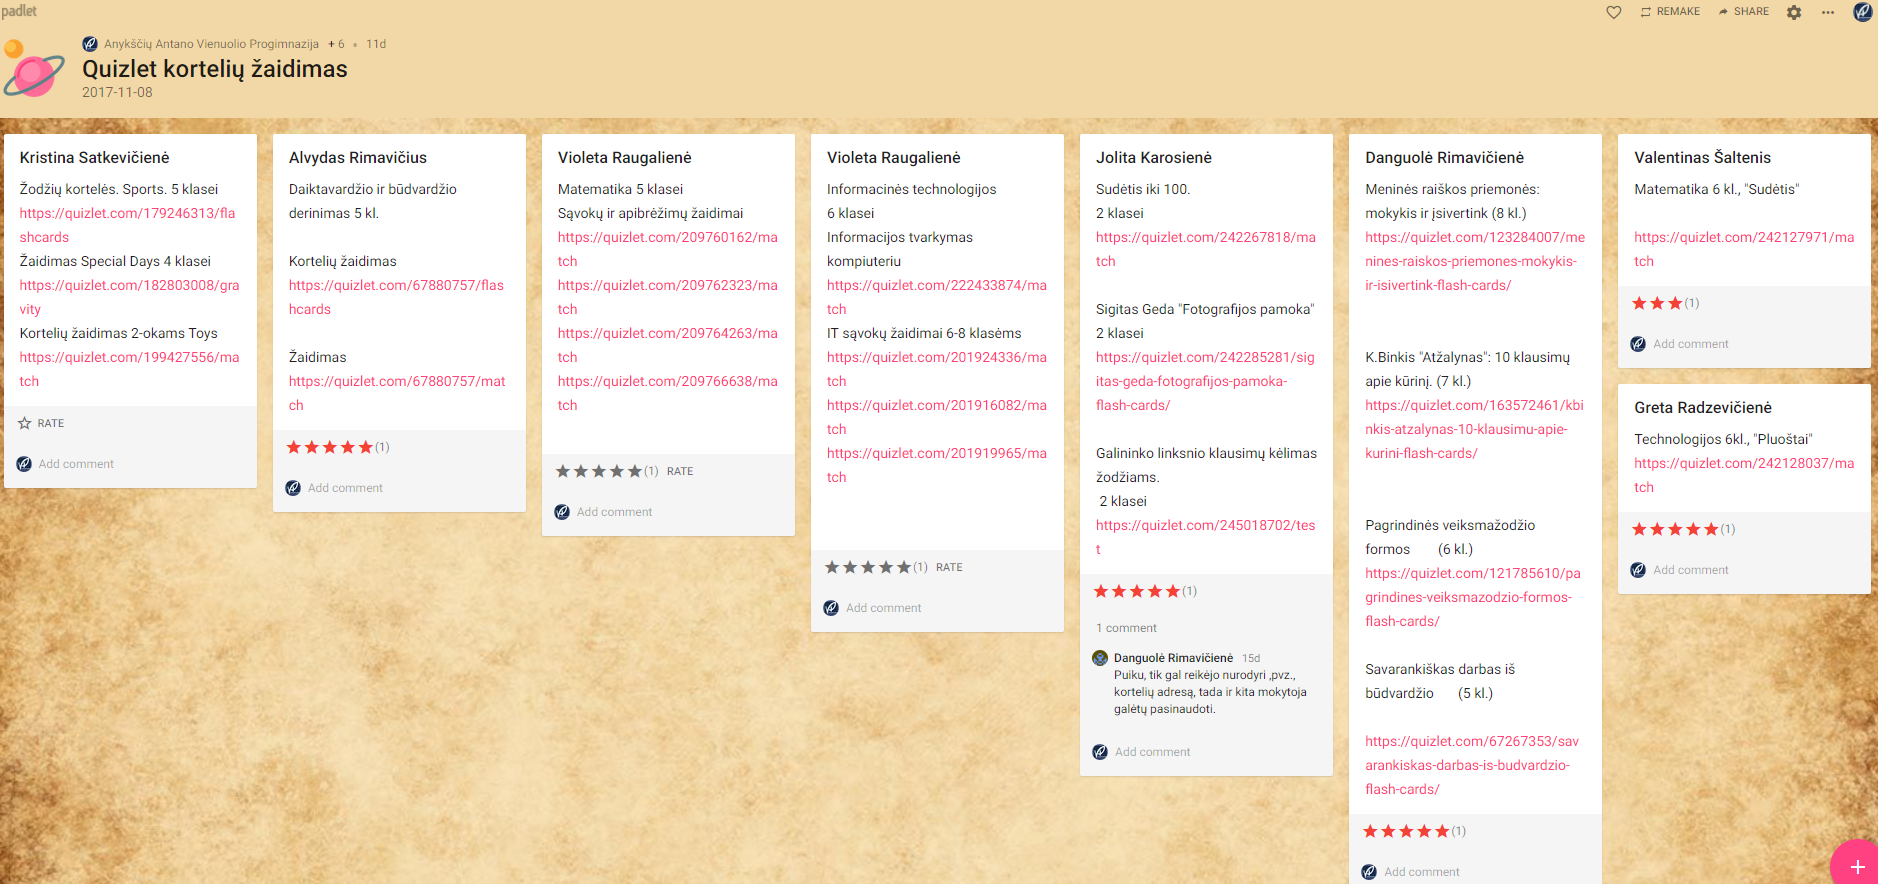Open Sigitas Geda fotografijos-pamoka flash-cards link
The width and height of the screenshot is (1878, 884).
tap(1205, 381)
